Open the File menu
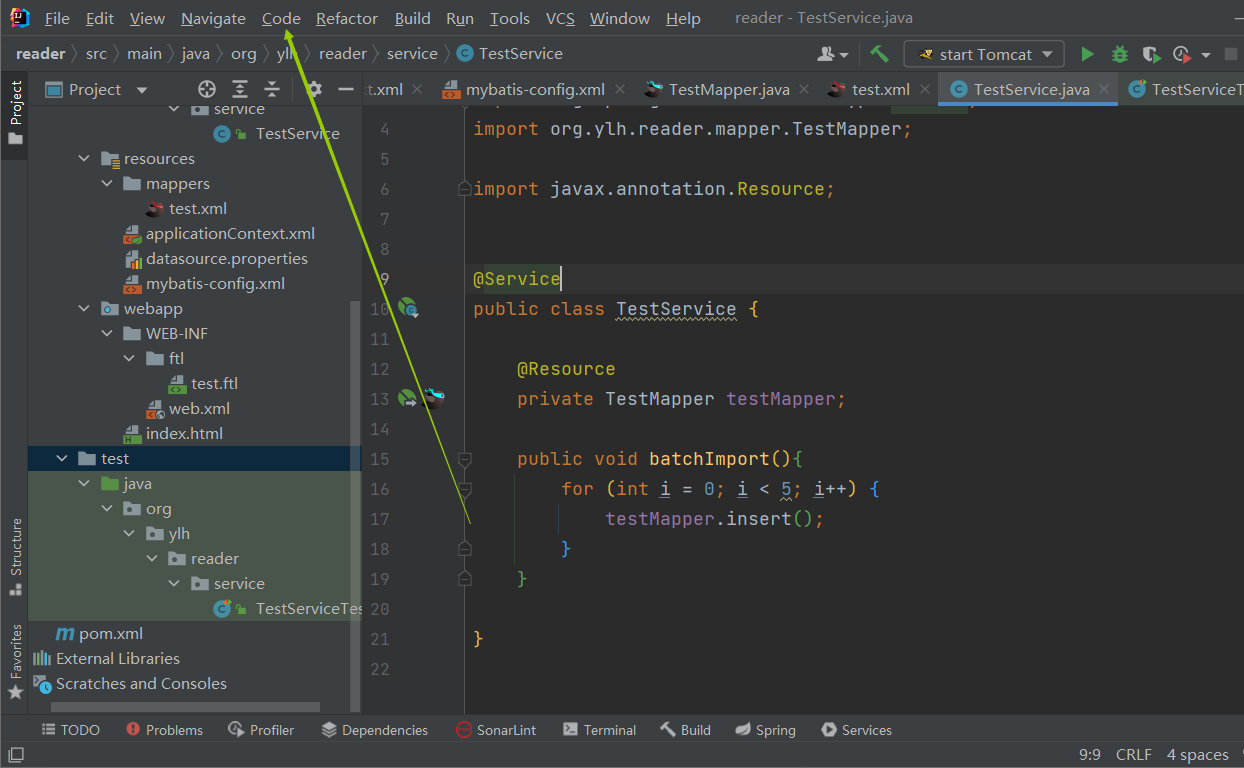 click(57, 18)
